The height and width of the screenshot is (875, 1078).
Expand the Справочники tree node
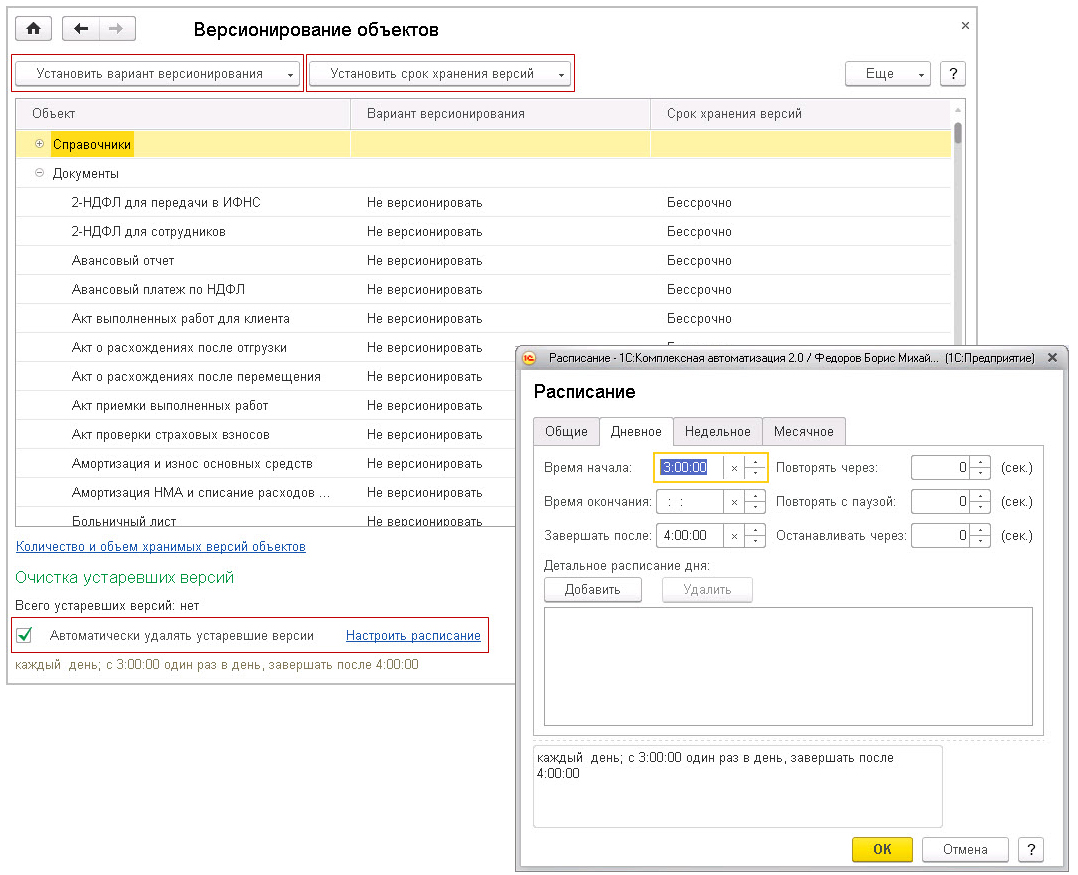click(39, 144)
